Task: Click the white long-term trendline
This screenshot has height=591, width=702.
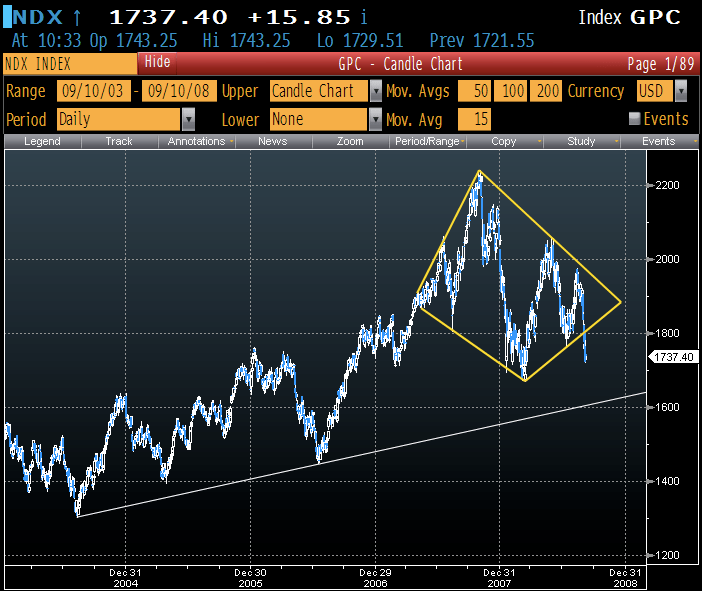Action: [x=362, y=453]
